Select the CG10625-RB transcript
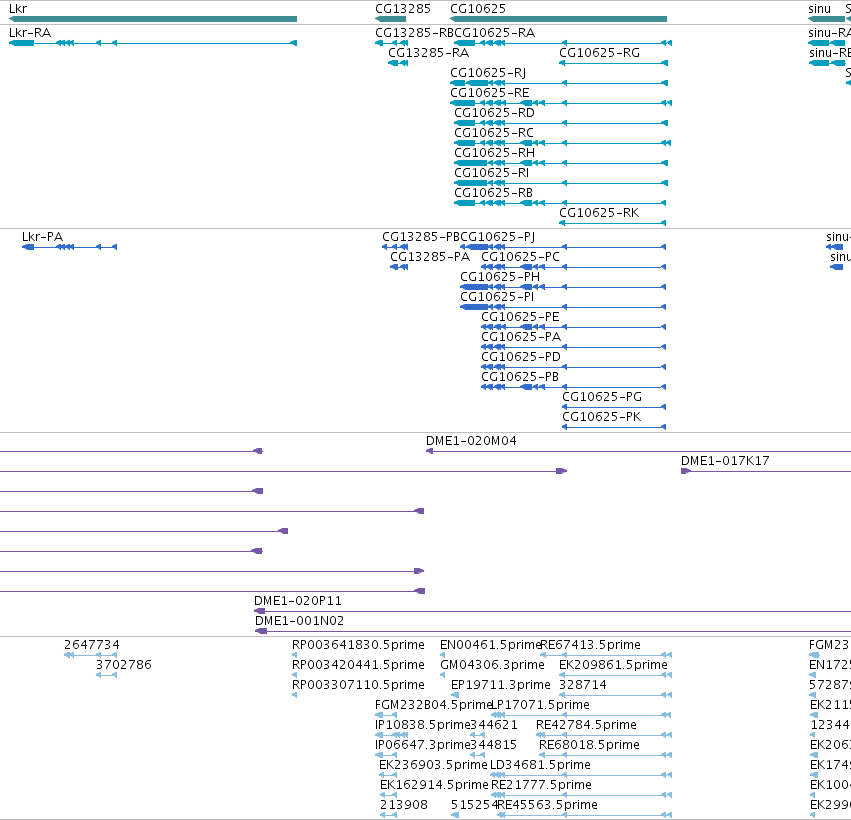 tap(561, 203)
